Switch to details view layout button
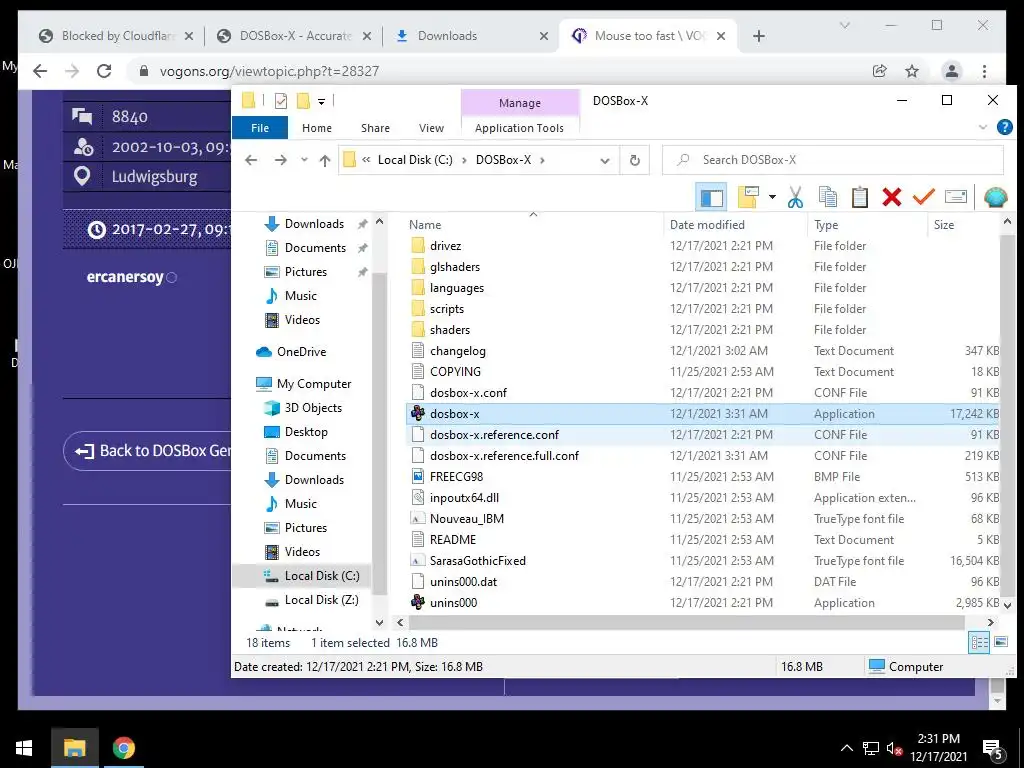Viewport: 1024px width, 768px height. point(980,643)
